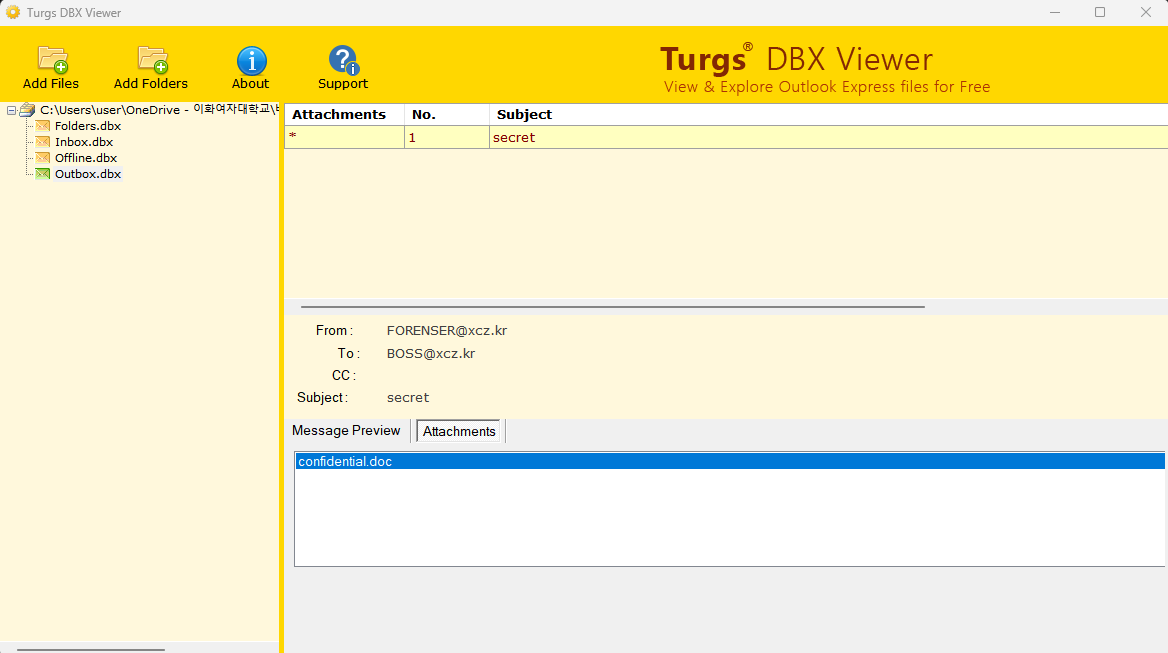Select Inbox.dbx in the file tree
Viewport: 1168px width, 653px height.
pyautogui.click(x=84, y=141)
